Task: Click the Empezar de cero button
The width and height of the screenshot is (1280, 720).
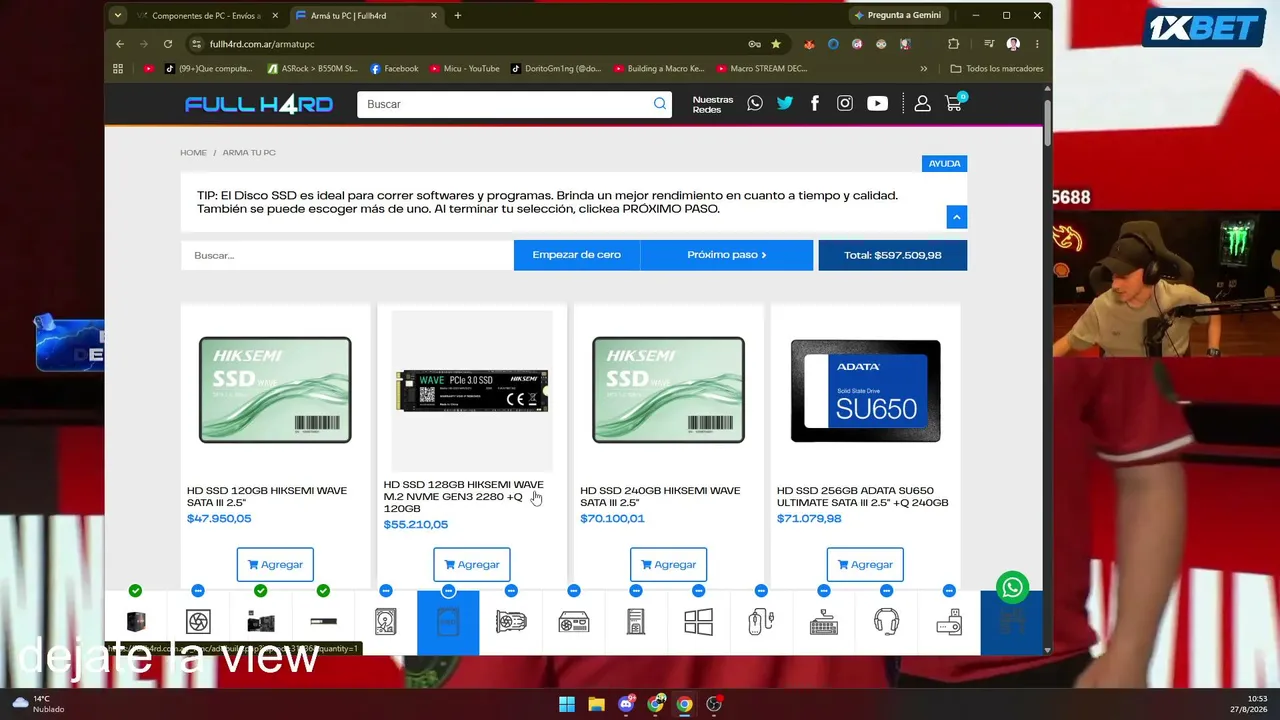Action: [577, 255]
